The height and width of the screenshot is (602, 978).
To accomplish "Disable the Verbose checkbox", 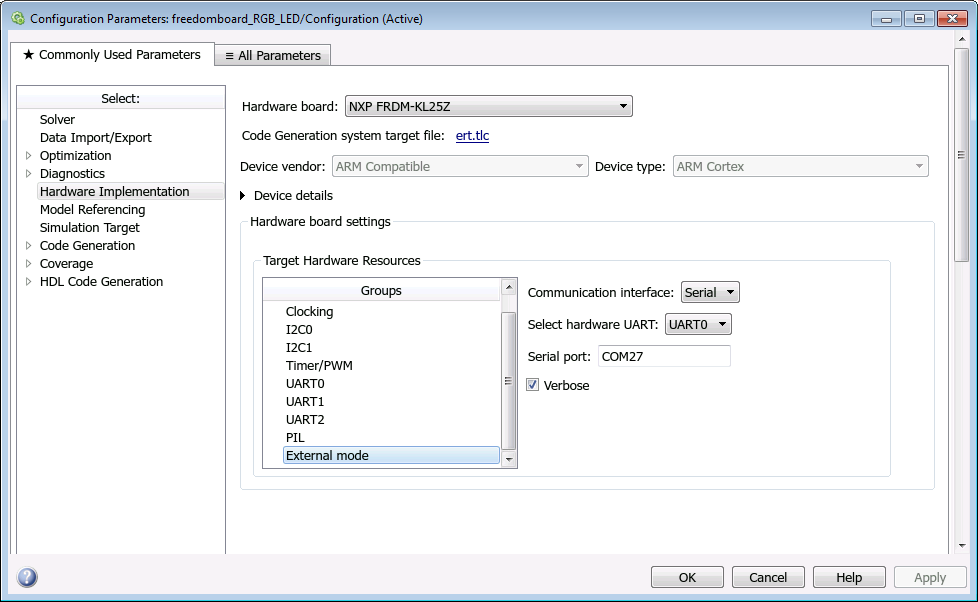I will click(x=532, y=384).
